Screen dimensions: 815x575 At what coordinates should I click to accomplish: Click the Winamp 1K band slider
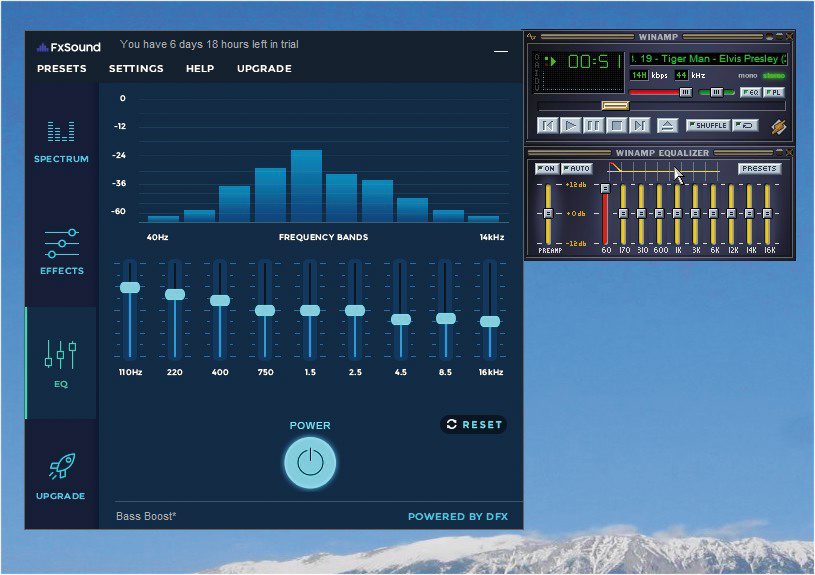coord(677,214)
